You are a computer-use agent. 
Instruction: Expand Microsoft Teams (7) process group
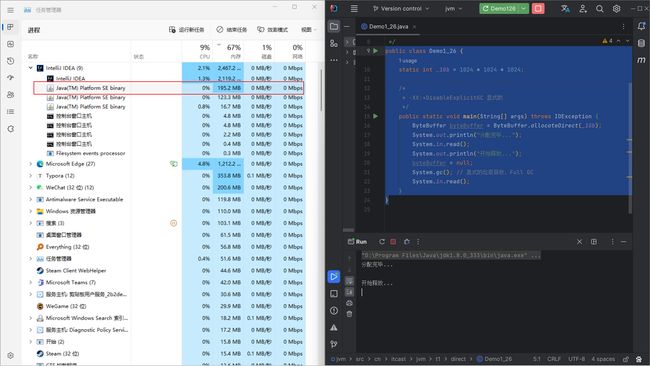click(x=31, y=283)
